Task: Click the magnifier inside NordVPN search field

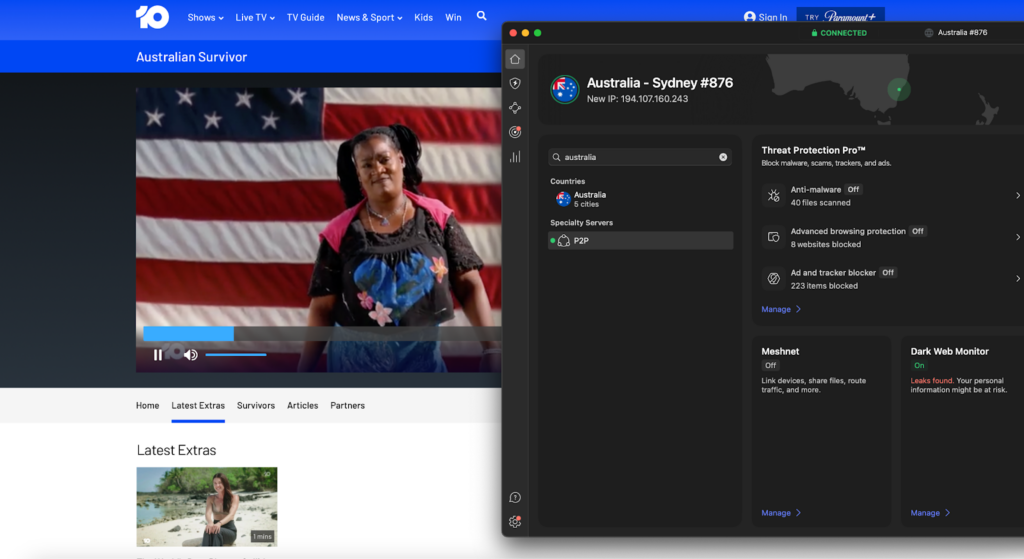Action: pos(556,157)
